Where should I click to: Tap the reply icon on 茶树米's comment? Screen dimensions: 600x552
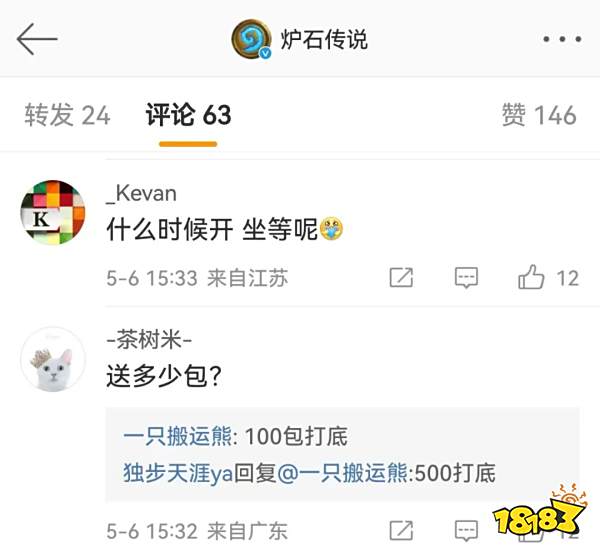(466, 531)
